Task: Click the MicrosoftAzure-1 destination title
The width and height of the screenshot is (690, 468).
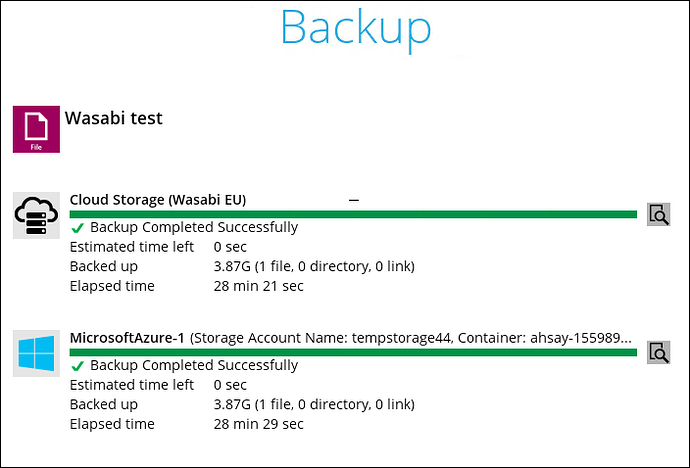Action: click(x=127, y=338)
